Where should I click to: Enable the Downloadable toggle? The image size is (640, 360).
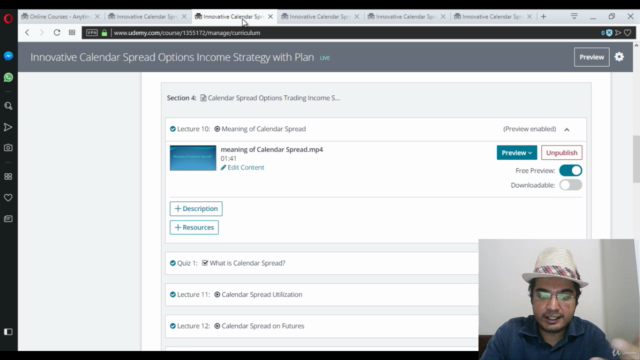[571, 185]
